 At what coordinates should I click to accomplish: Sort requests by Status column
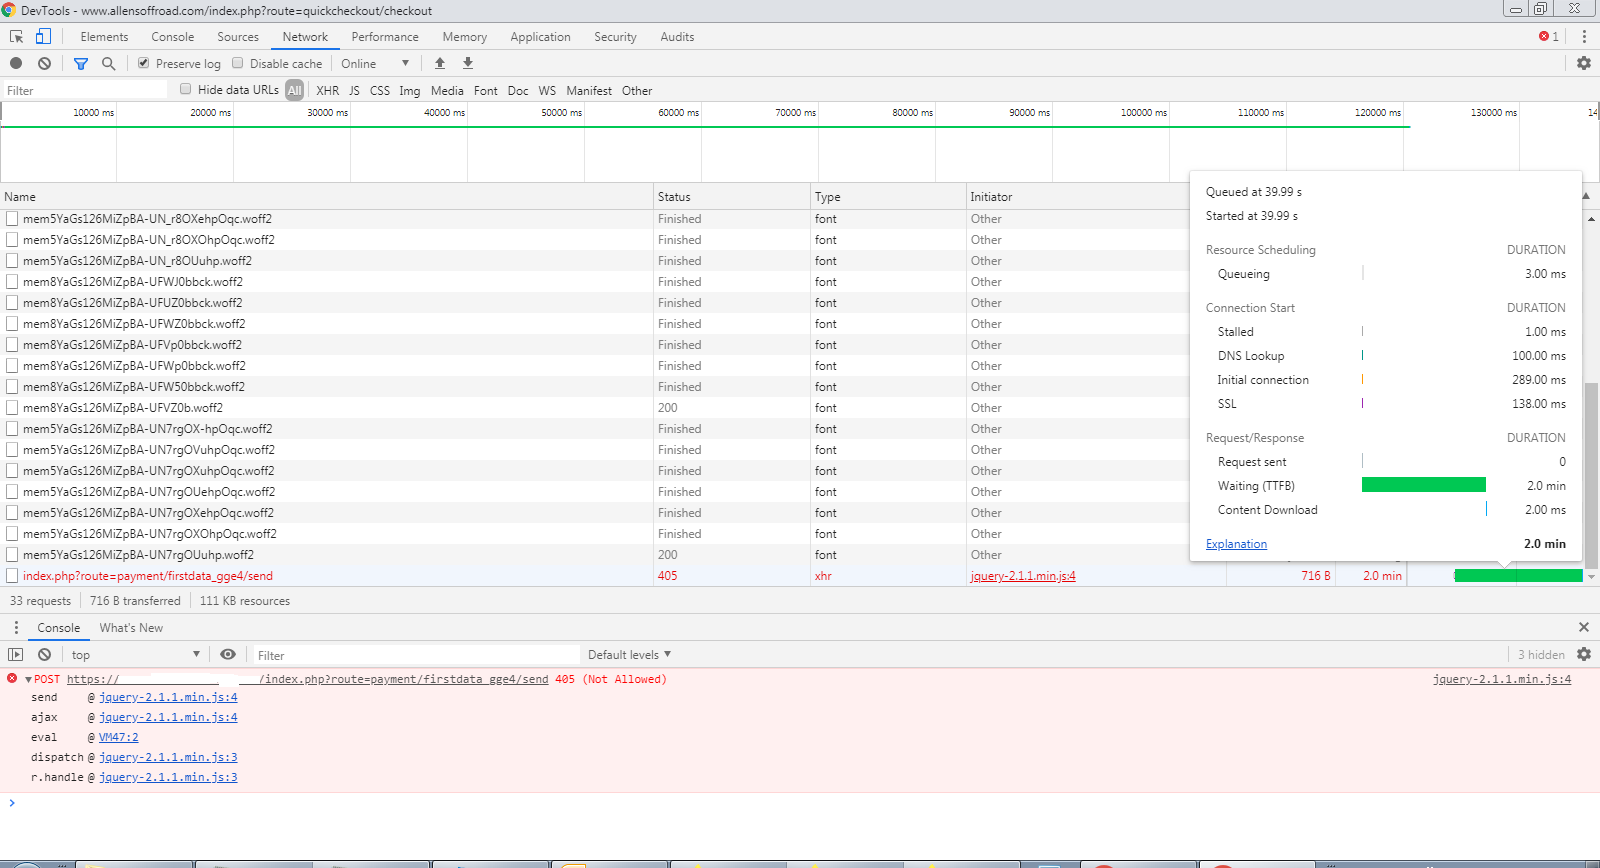click(x=732, y=197)
